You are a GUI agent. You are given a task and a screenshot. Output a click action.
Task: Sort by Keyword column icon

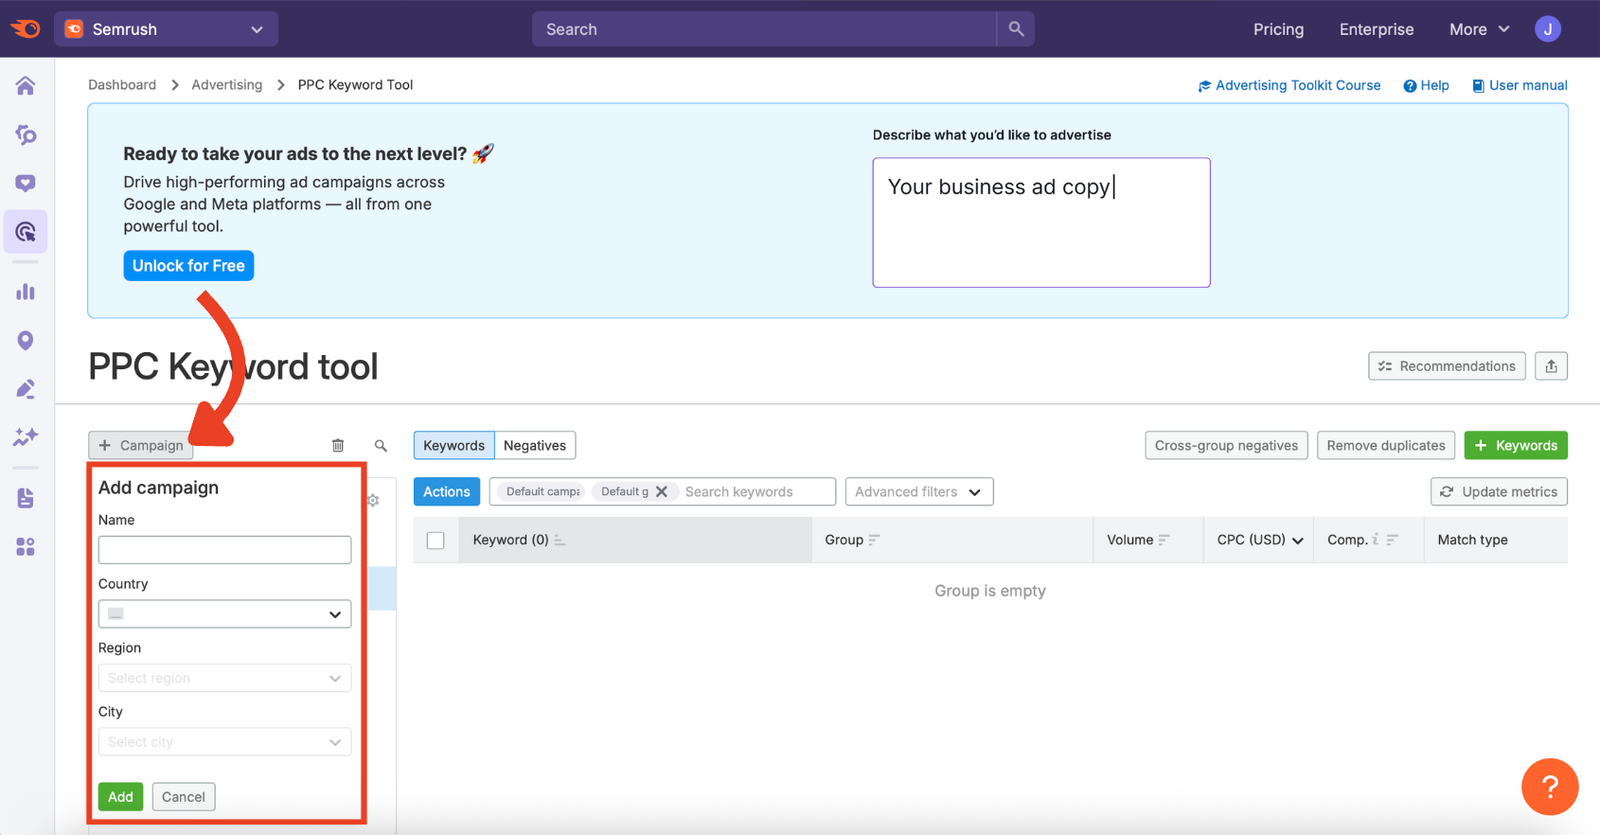click(x=560, y=540)
